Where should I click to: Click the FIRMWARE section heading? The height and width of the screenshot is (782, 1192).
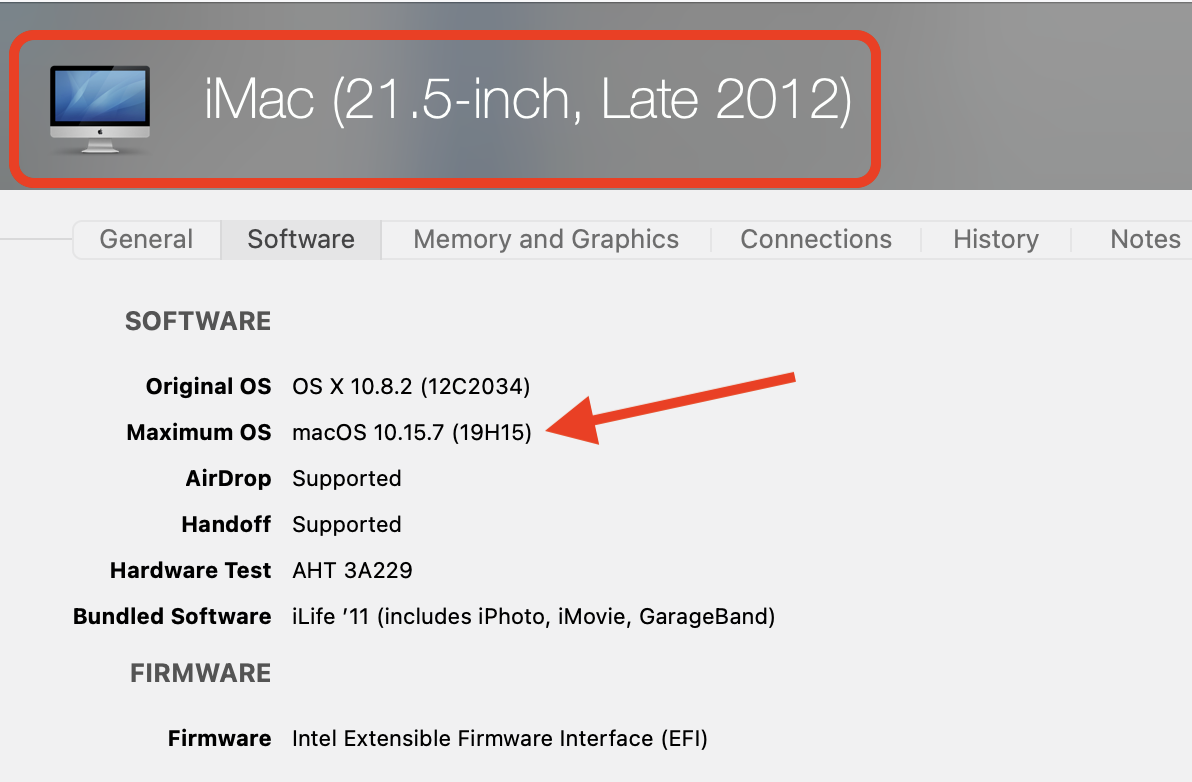pos(201,674)
